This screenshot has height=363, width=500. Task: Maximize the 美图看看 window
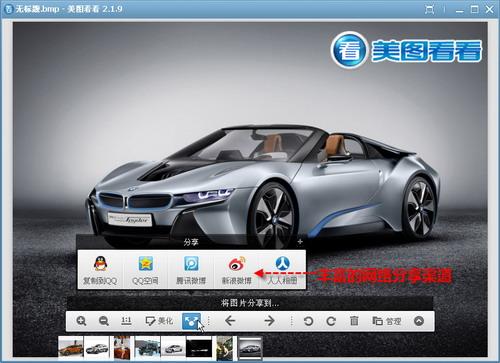(474, 9)
